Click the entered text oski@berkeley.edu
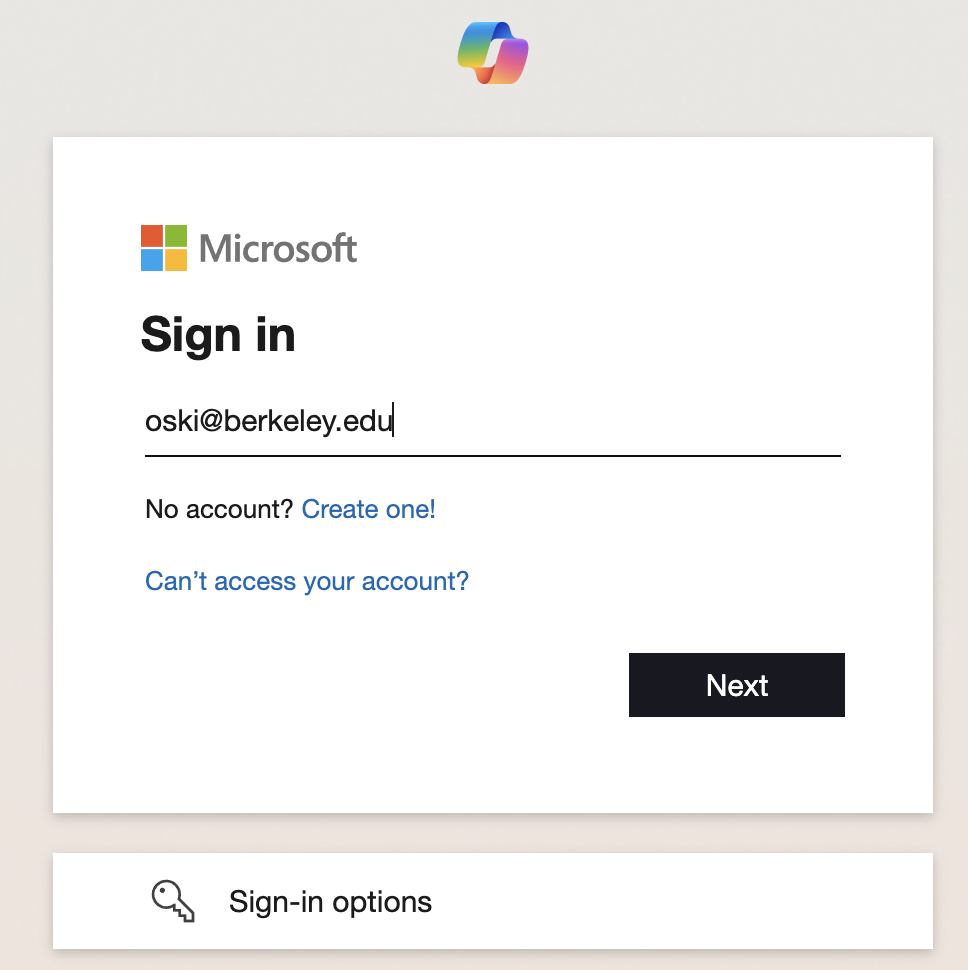The width and height of the screenshot is (968, 970). point(268,421)
